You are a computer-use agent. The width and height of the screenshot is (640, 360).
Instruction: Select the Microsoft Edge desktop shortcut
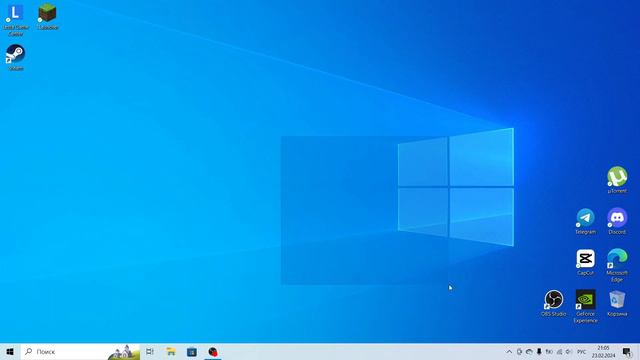tap(617, 265)
